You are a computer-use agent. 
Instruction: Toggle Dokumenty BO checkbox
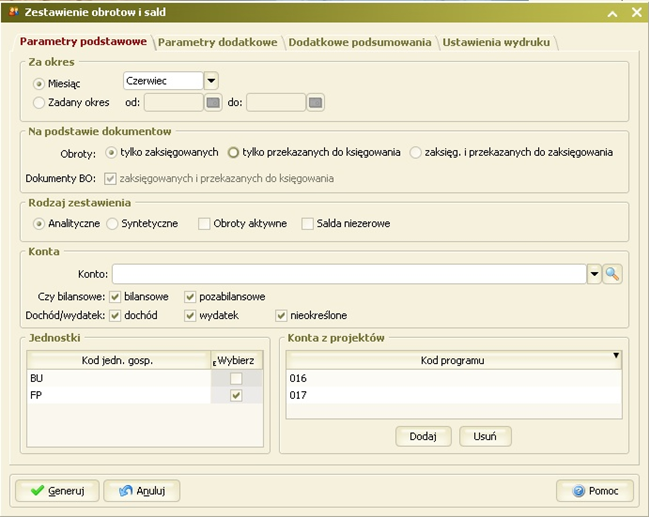(110, 179)
